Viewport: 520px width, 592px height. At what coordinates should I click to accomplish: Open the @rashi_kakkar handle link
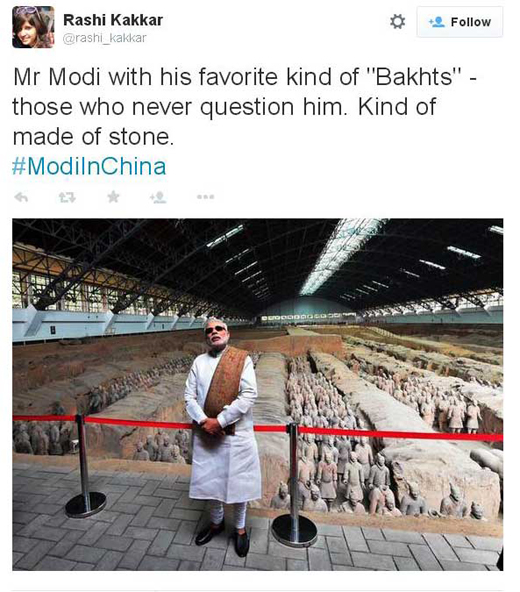point(104,38)
